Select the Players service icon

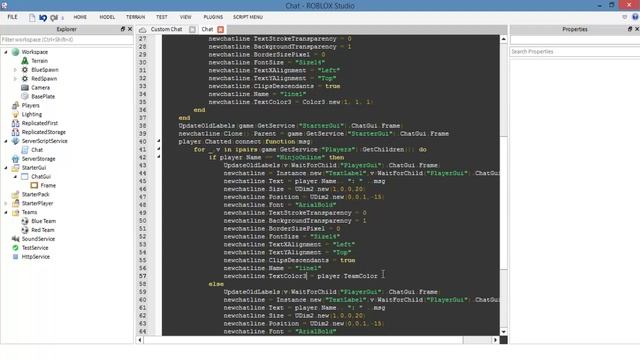(x=16, y=105)
